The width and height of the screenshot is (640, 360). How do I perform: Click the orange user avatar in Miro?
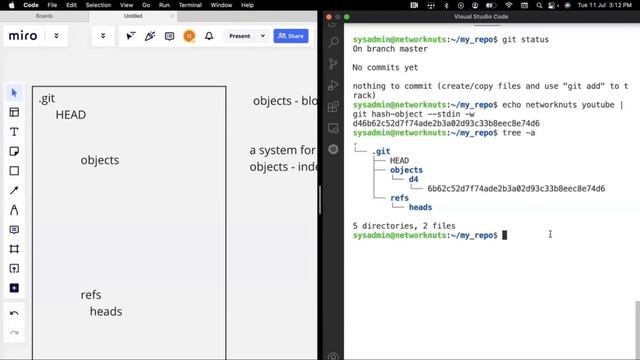pyautogui.click(x=189, y=36)
